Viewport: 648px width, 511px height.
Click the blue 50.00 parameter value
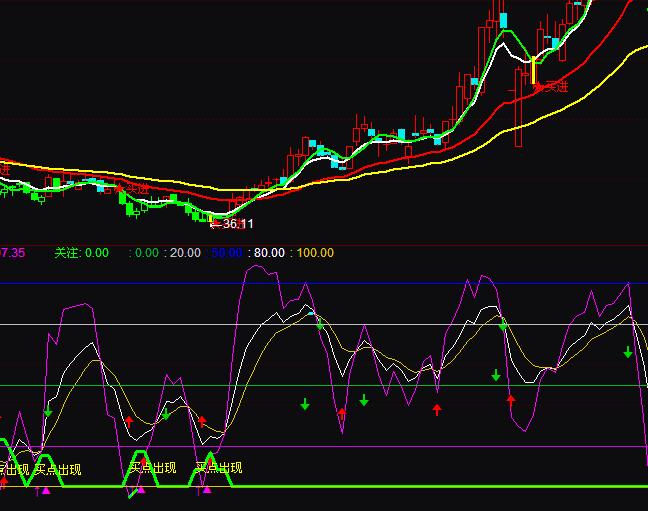(x=226, y=253)
